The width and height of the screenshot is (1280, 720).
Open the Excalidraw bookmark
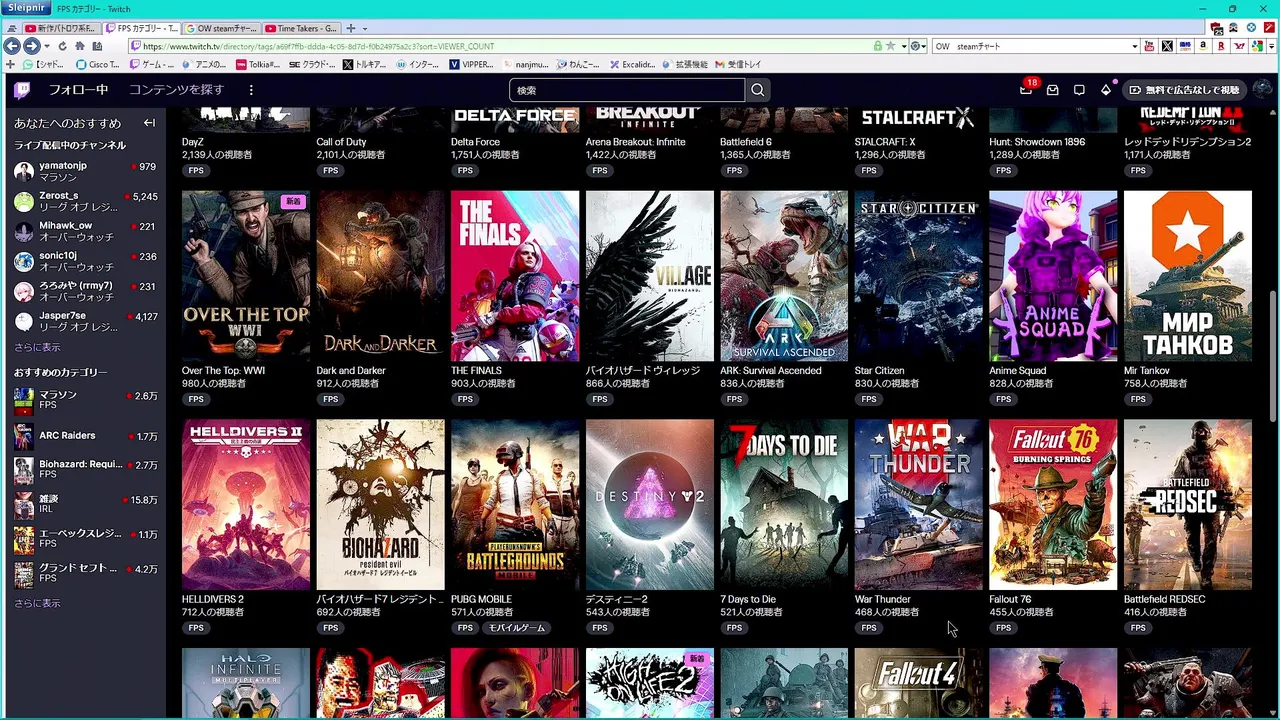[632, 64]
